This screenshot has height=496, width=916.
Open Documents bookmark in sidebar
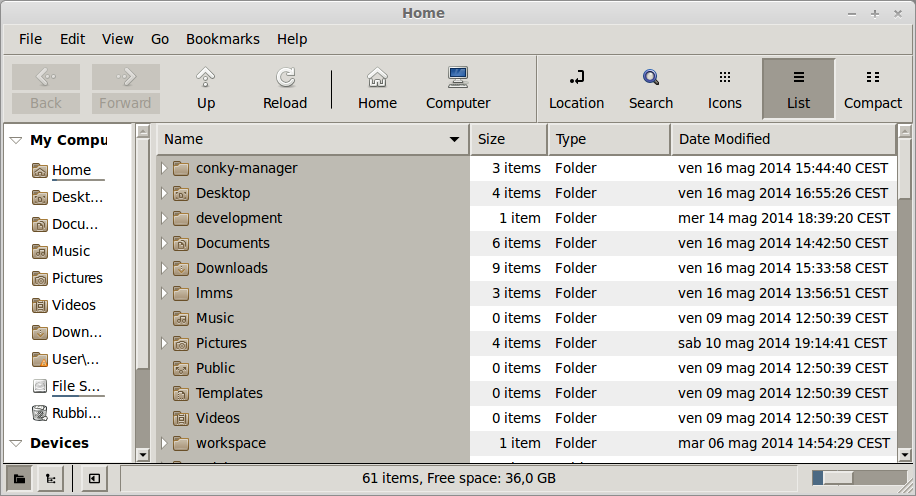[x=67, y=224]
